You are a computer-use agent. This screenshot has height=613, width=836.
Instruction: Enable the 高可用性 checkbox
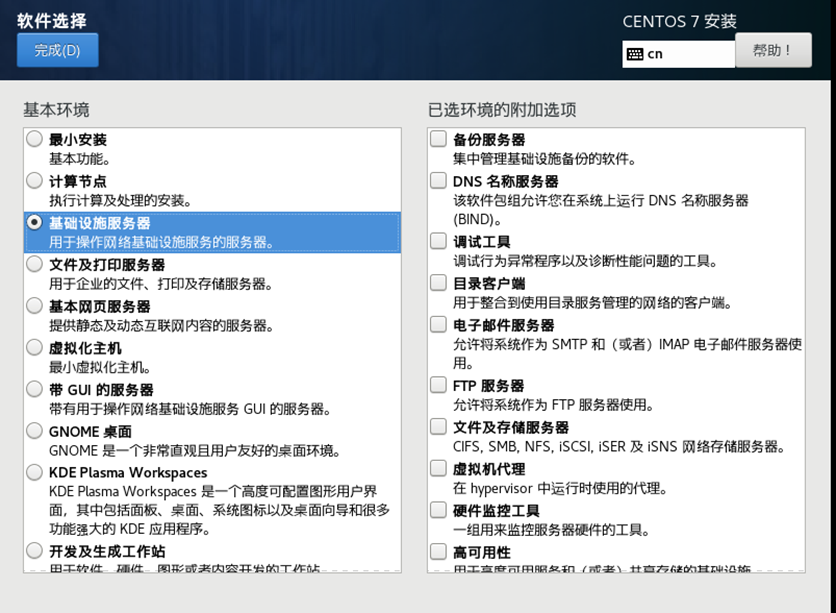[x=438, y=552]
